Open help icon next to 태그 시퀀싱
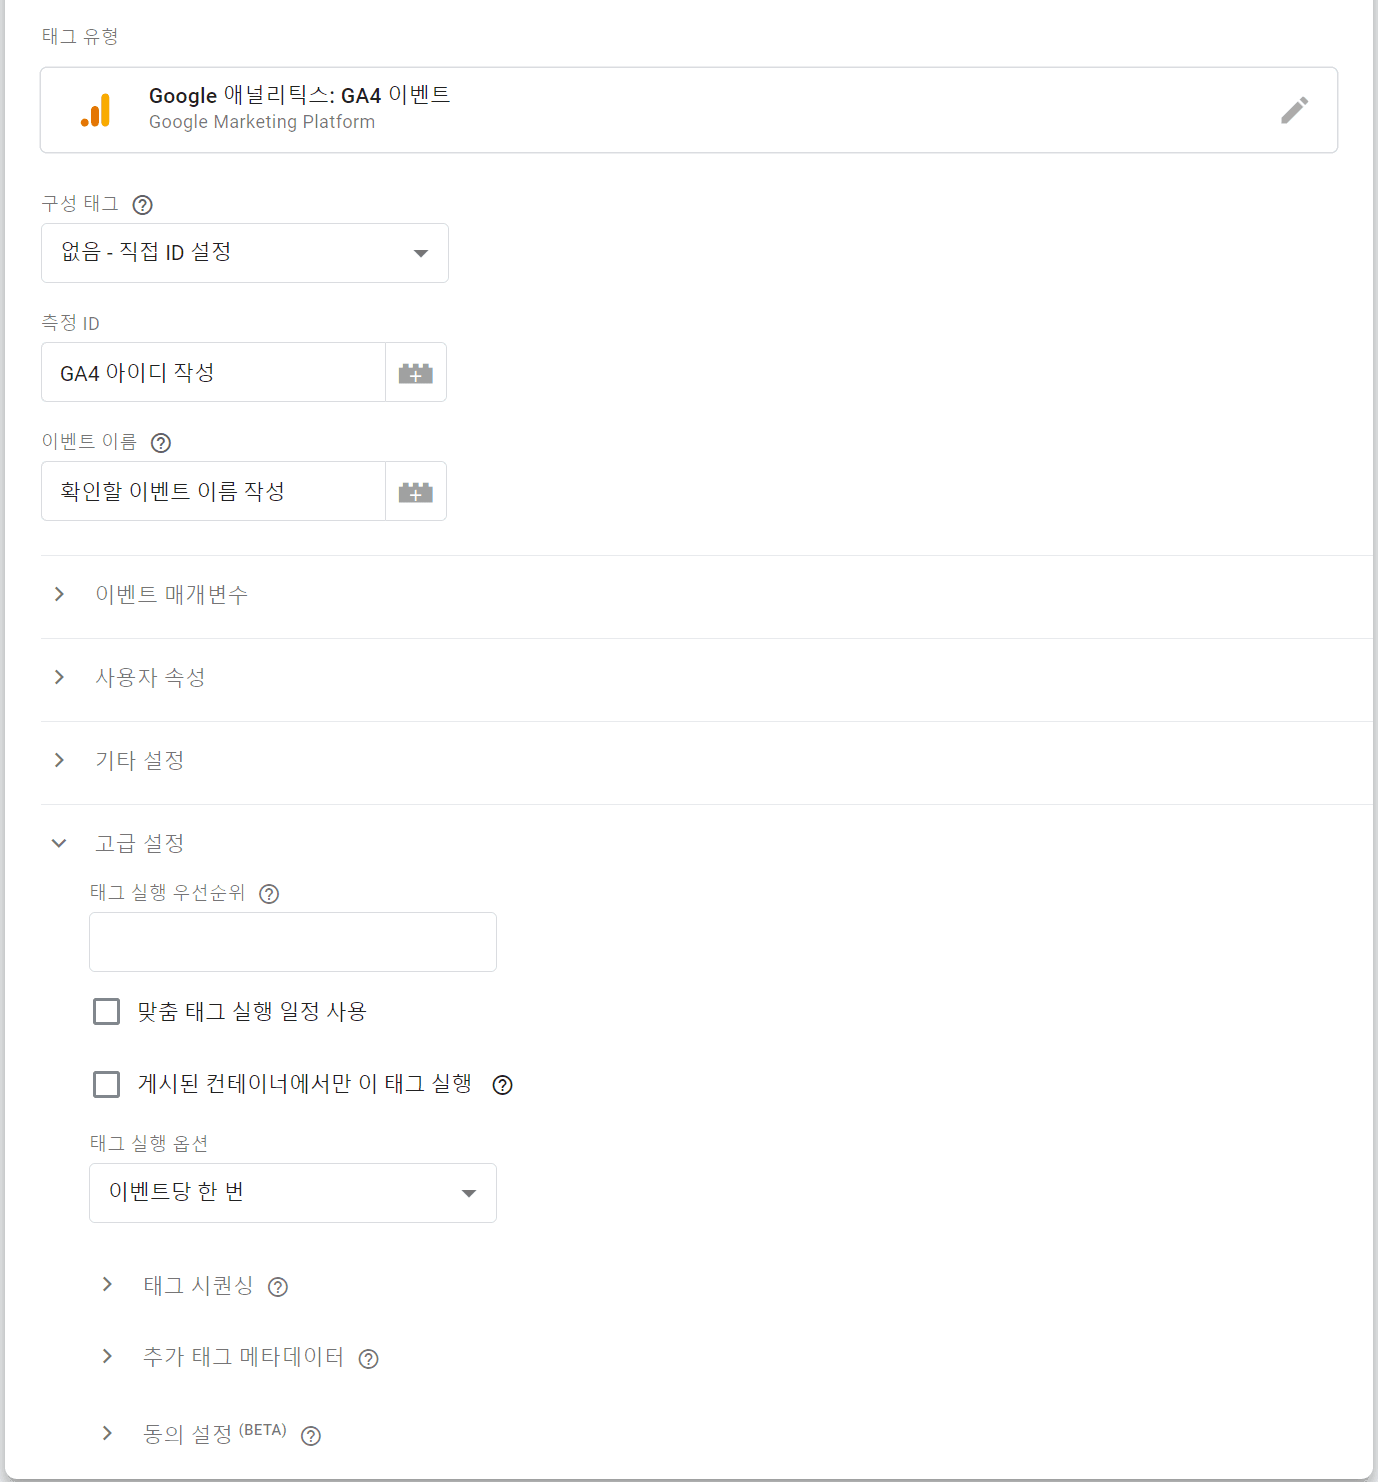Viewport: 1378px width, 1482px height. [278, 1287]
